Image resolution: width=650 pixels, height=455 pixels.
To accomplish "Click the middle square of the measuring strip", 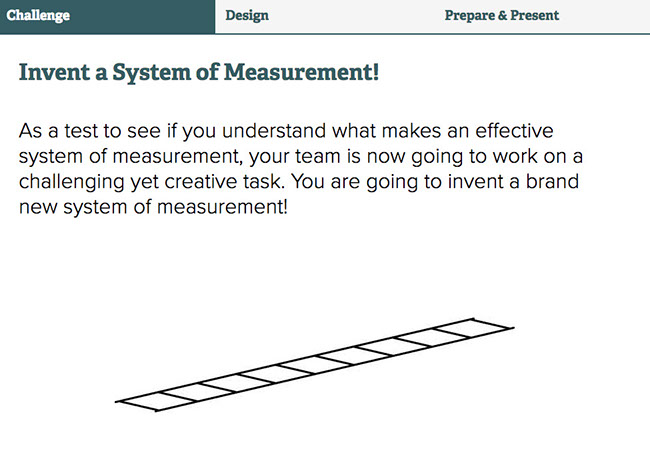I will pyautogui.click(x=315, y=365).
